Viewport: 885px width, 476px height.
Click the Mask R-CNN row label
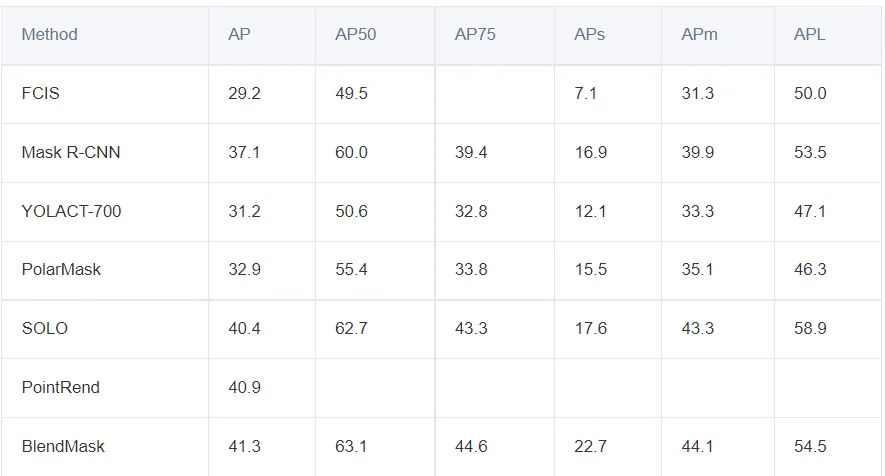(x=71, y=152)
